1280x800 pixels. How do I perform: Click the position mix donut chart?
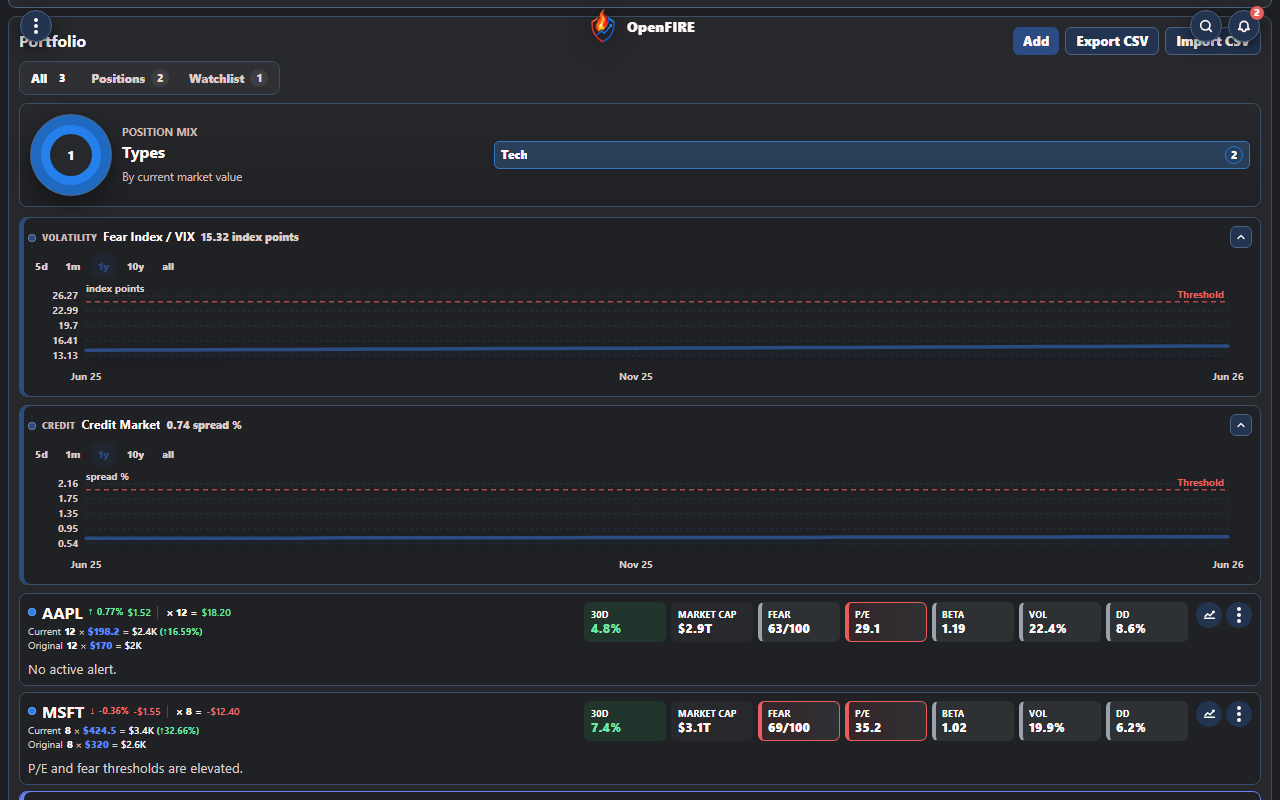(71, 155)
